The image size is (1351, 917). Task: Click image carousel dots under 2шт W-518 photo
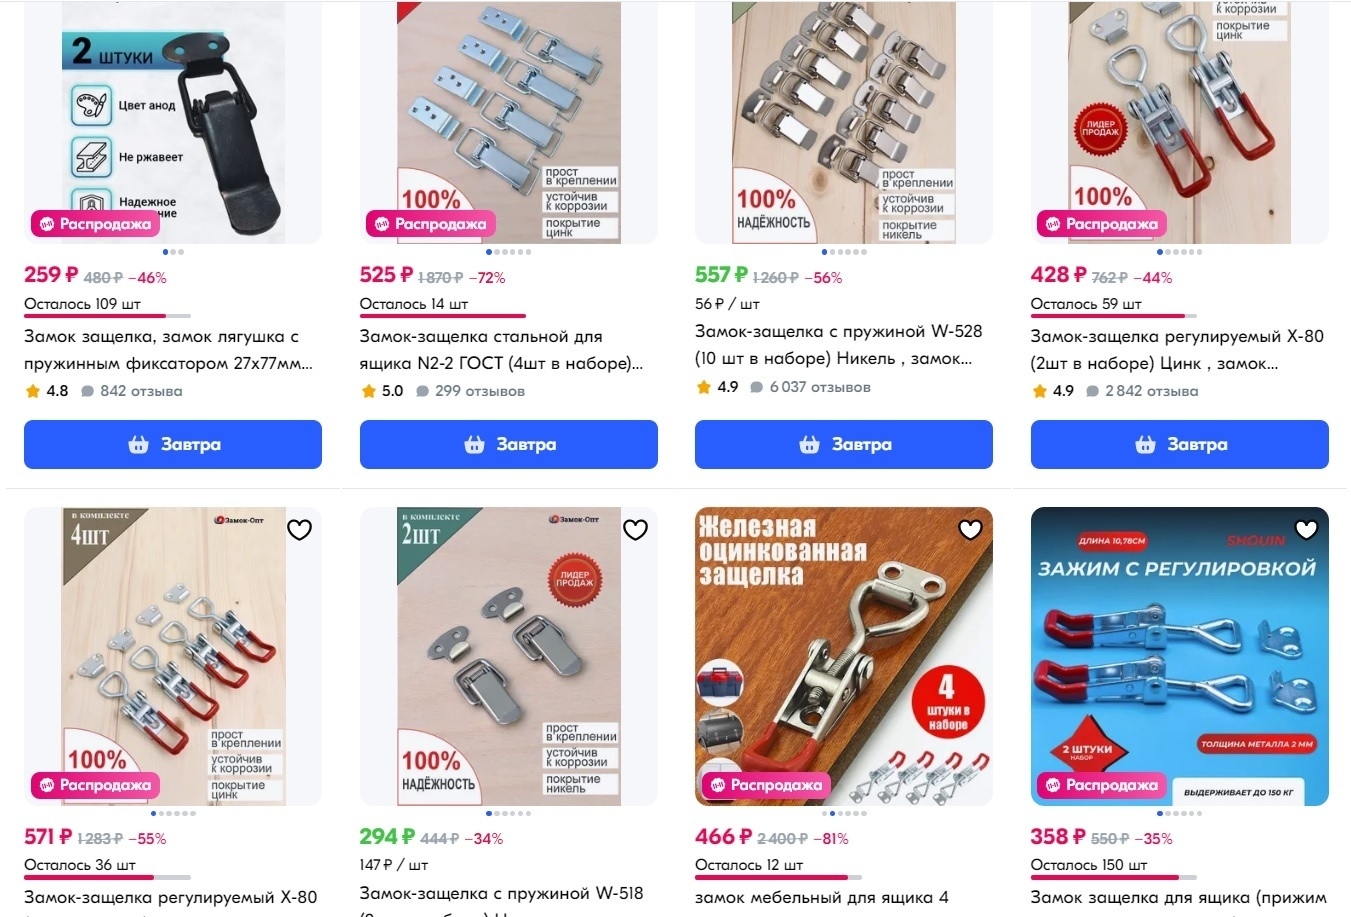[x=508, y=813]
